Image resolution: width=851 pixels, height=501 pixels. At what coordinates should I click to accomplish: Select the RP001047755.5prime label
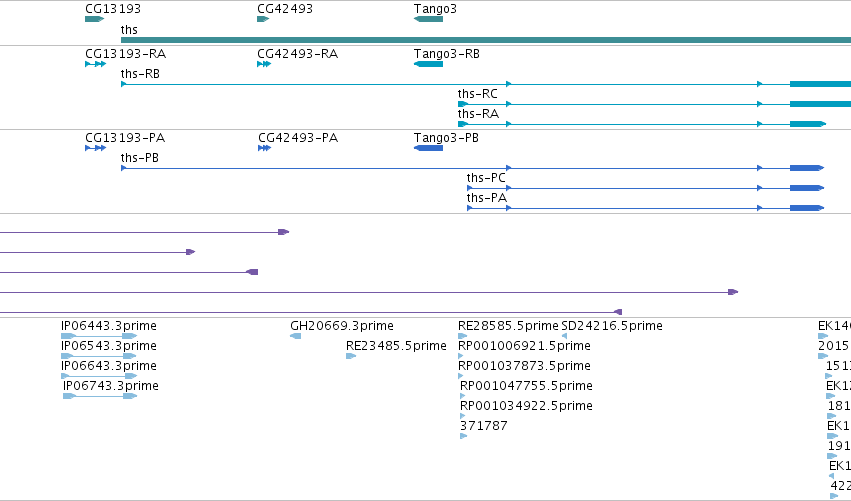[x=526, y=386]
